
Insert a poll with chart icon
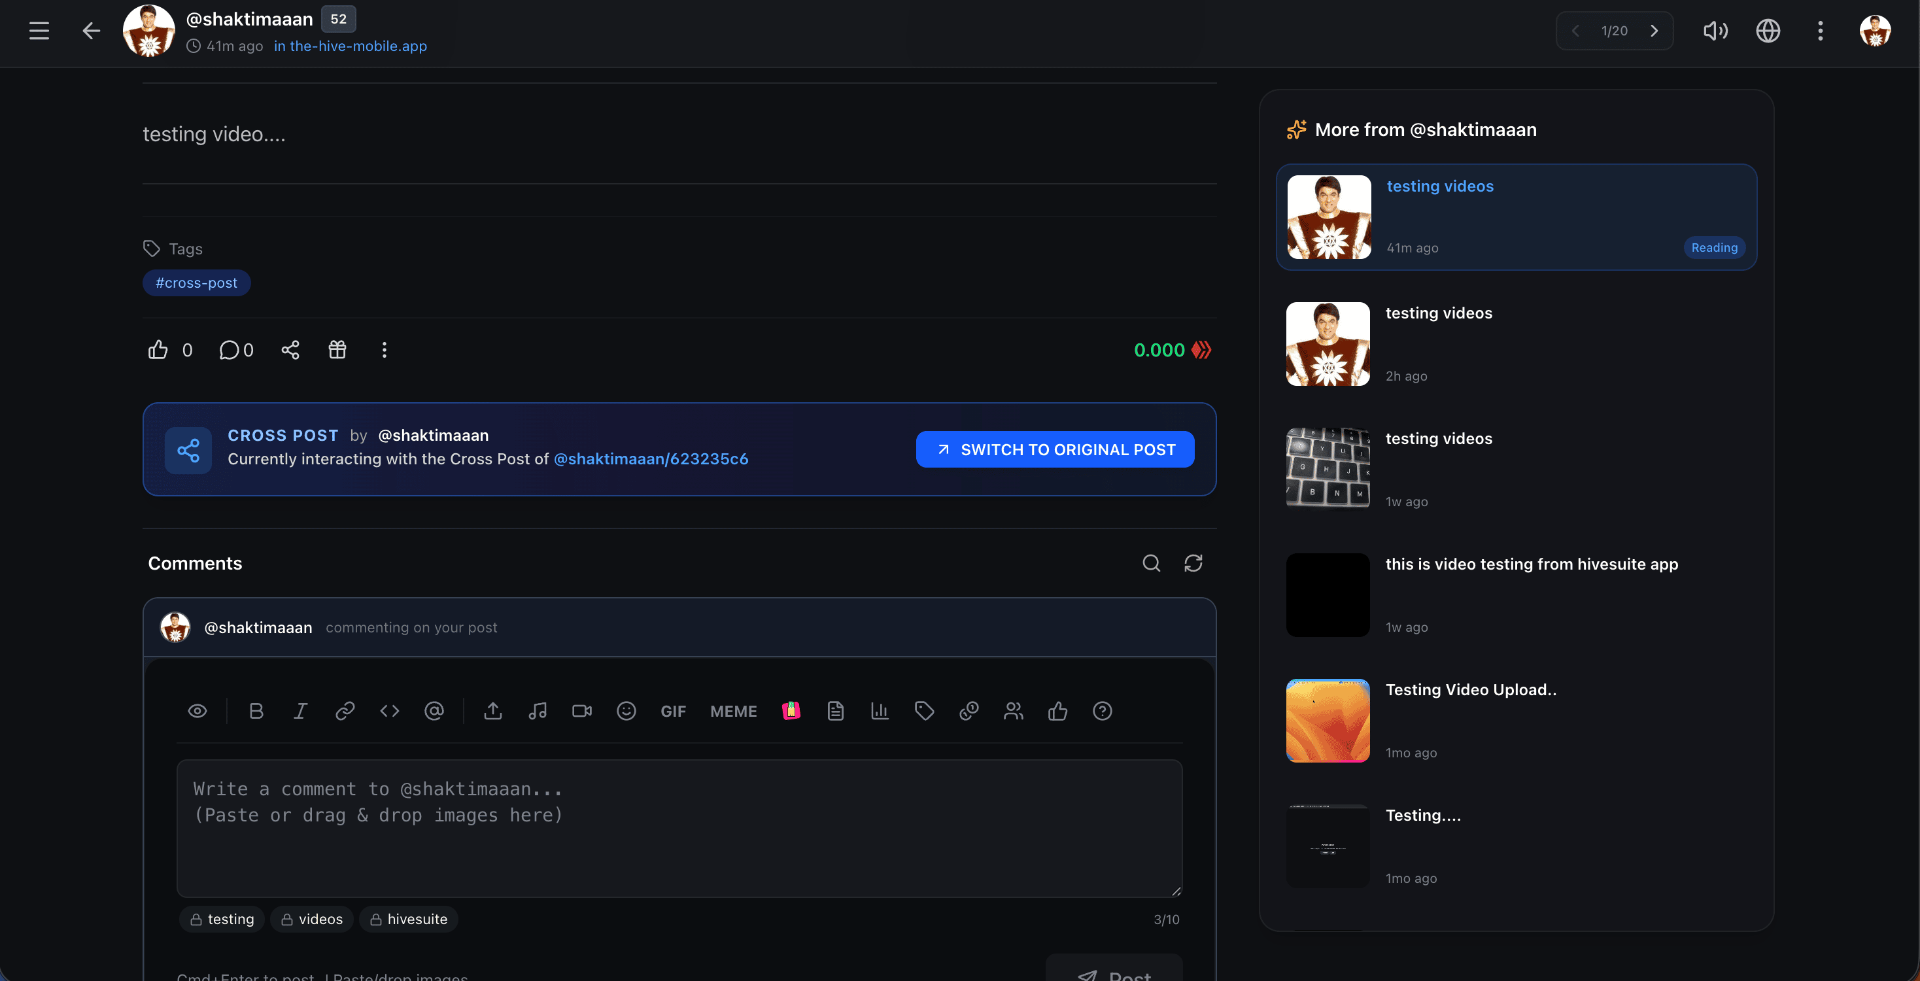point(880,711)
